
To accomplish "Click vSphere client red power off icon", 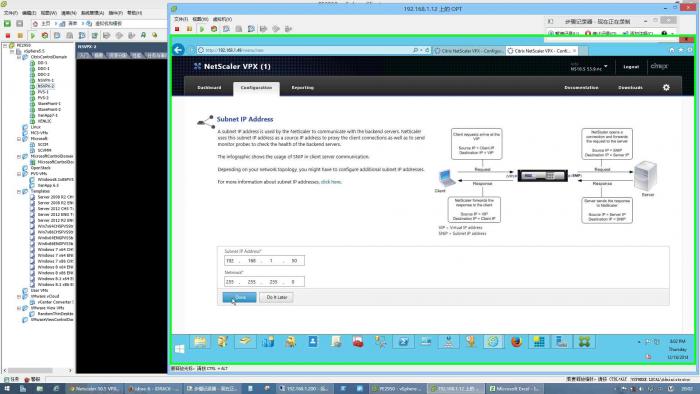I will (8, 35).
